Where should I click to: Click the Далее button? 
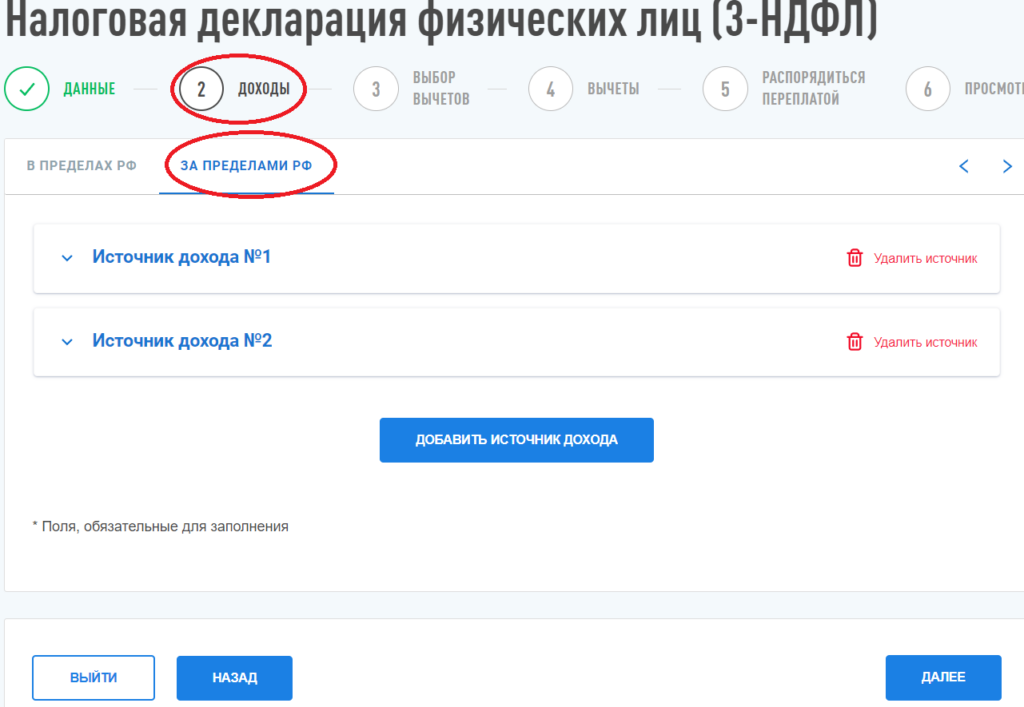pyautogui.click(x=942, y=678)
